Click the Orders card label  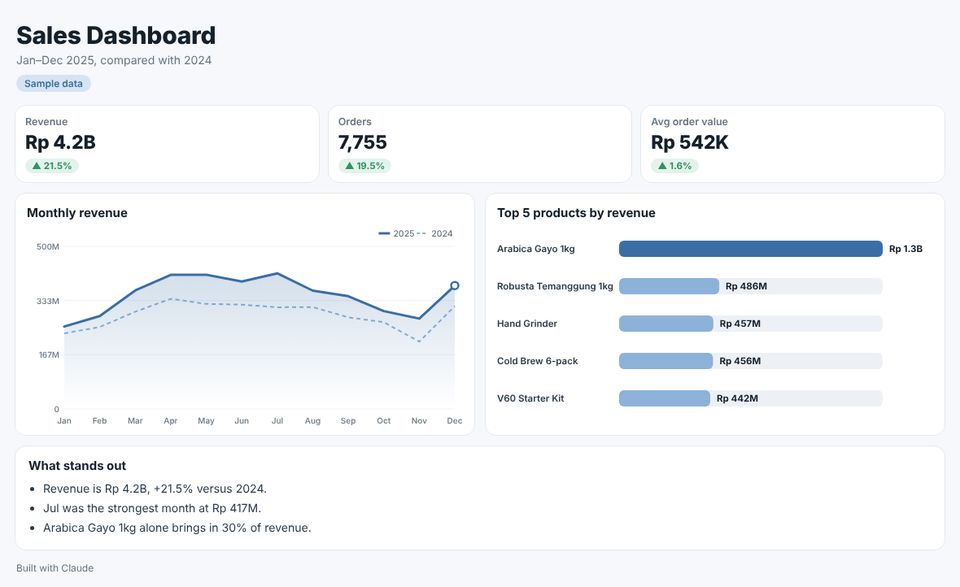coord(354,122)
